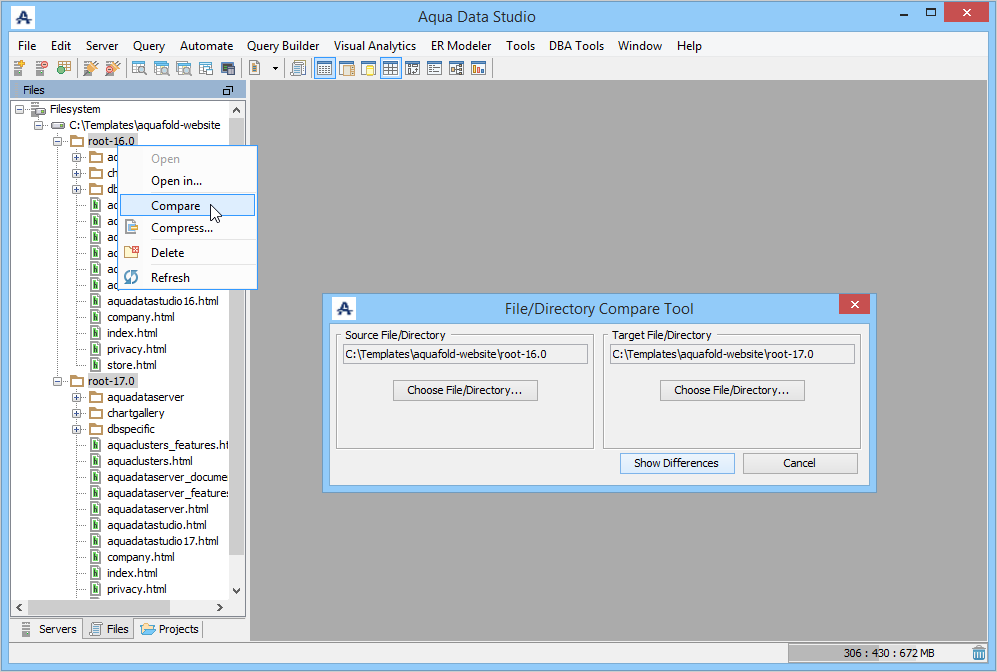The height and width of the screenshot is (672, 997).
Task: Expand the dbspecific folder under root-17.0
Action: pyautogui.click(x=76, y=429)
